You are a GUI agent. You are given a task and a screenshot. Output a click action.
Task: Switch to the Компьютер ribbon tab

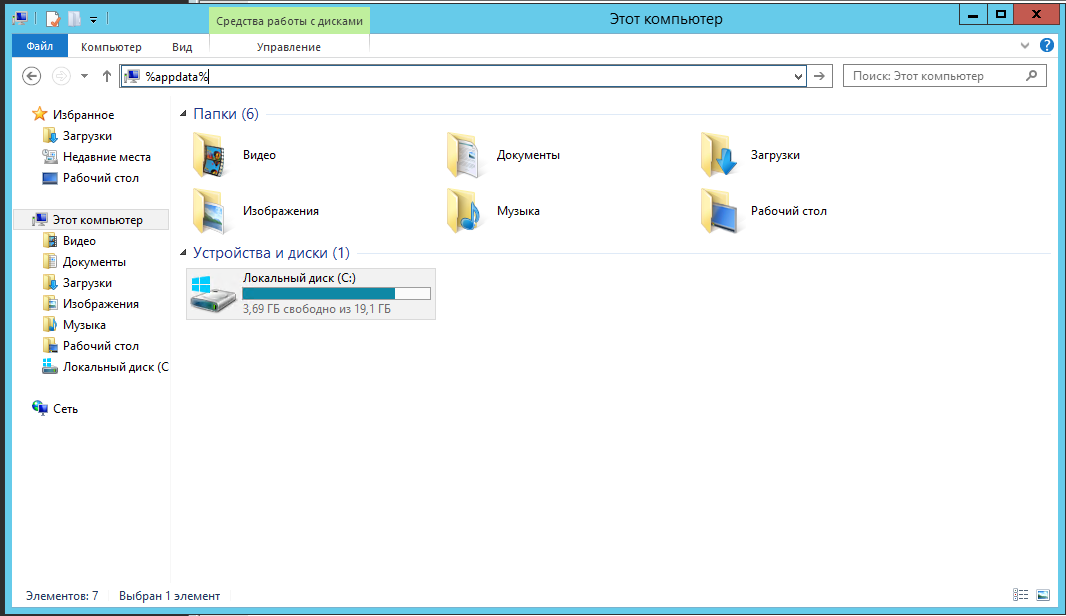[111, 47]
